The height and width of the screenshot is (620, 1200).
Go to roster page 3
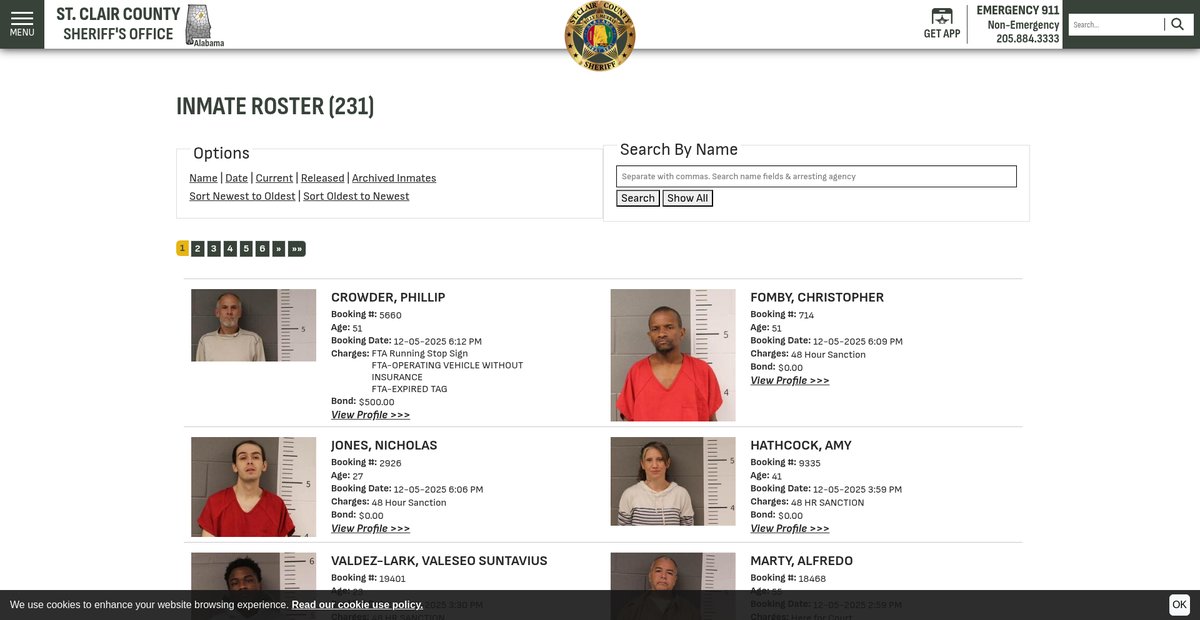(214, 248)
